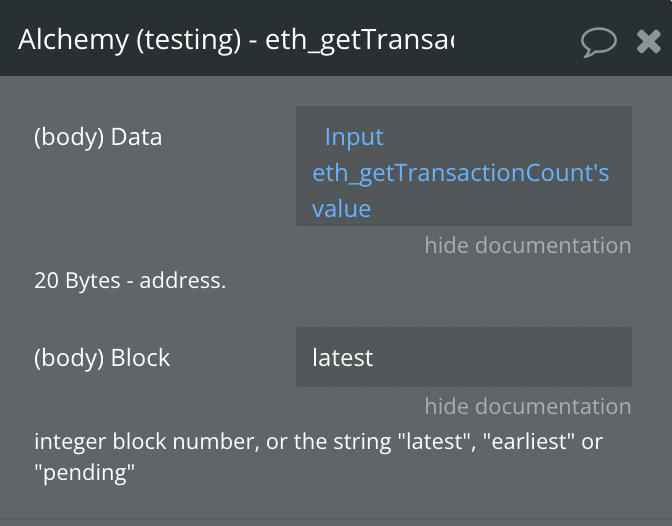Click the '(body) Block' label
The width and height of the screenshot is (672, 526).
coord(102,357)
